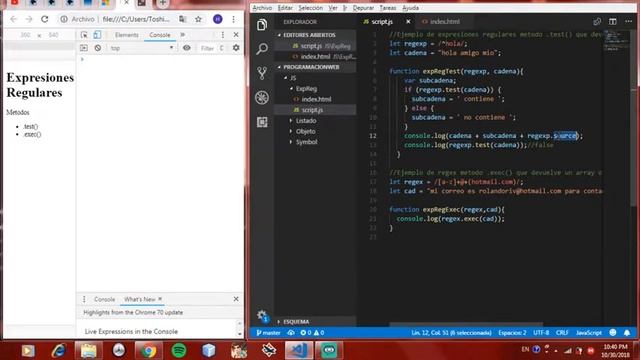Expand the ESQUEMA section
This screenshot has width=640, height=360.
(x=316, y=322)
